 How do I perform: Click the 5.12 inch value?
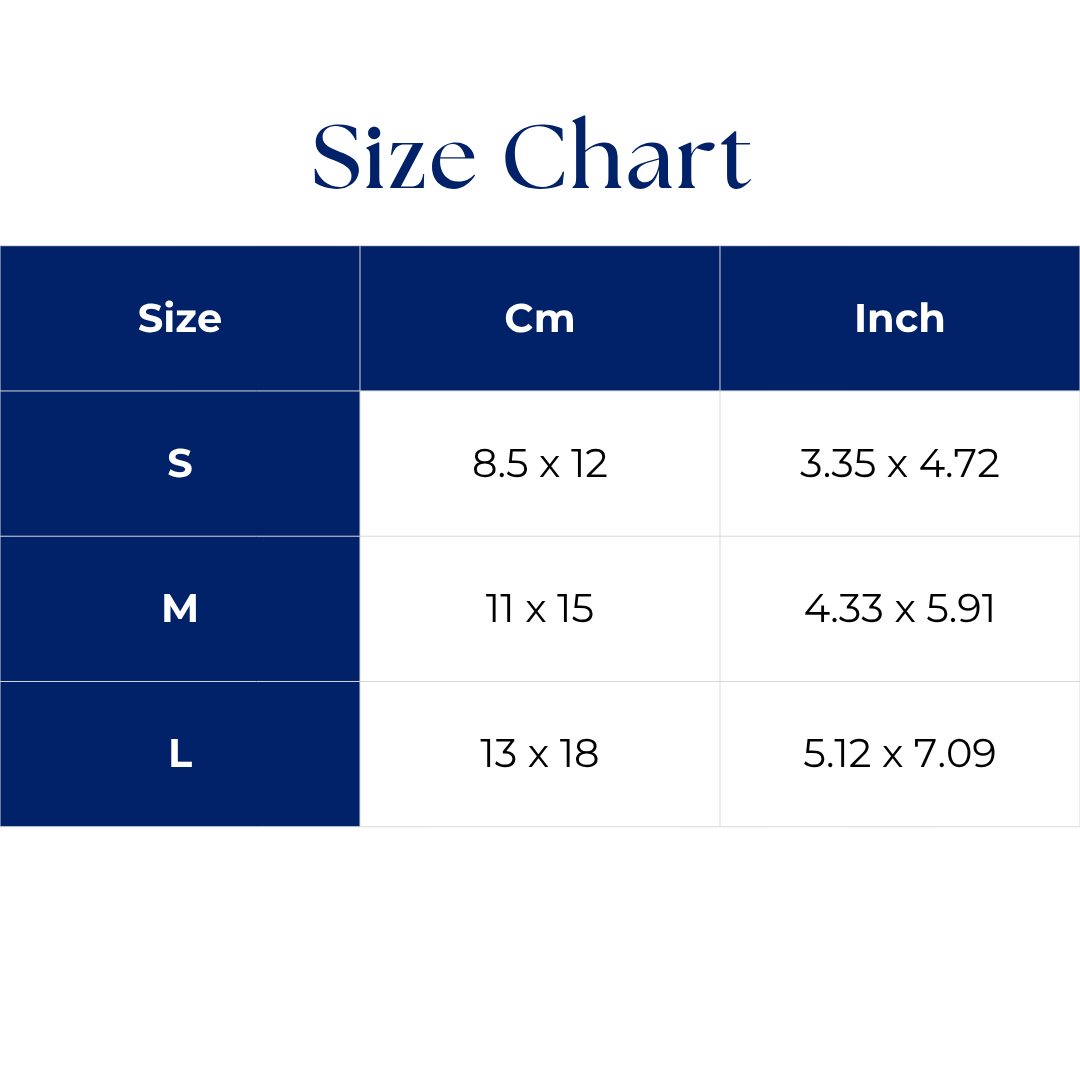point(838,754)
